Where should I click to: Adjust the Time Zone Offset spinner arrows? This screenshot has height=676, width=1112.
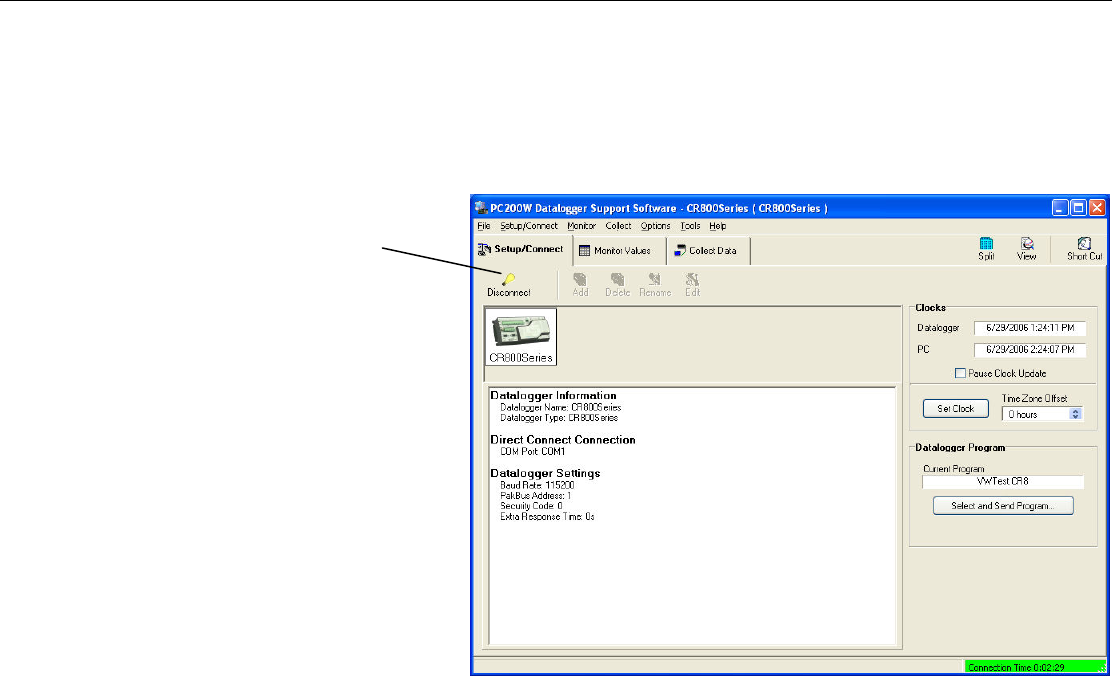(1075, 414)
